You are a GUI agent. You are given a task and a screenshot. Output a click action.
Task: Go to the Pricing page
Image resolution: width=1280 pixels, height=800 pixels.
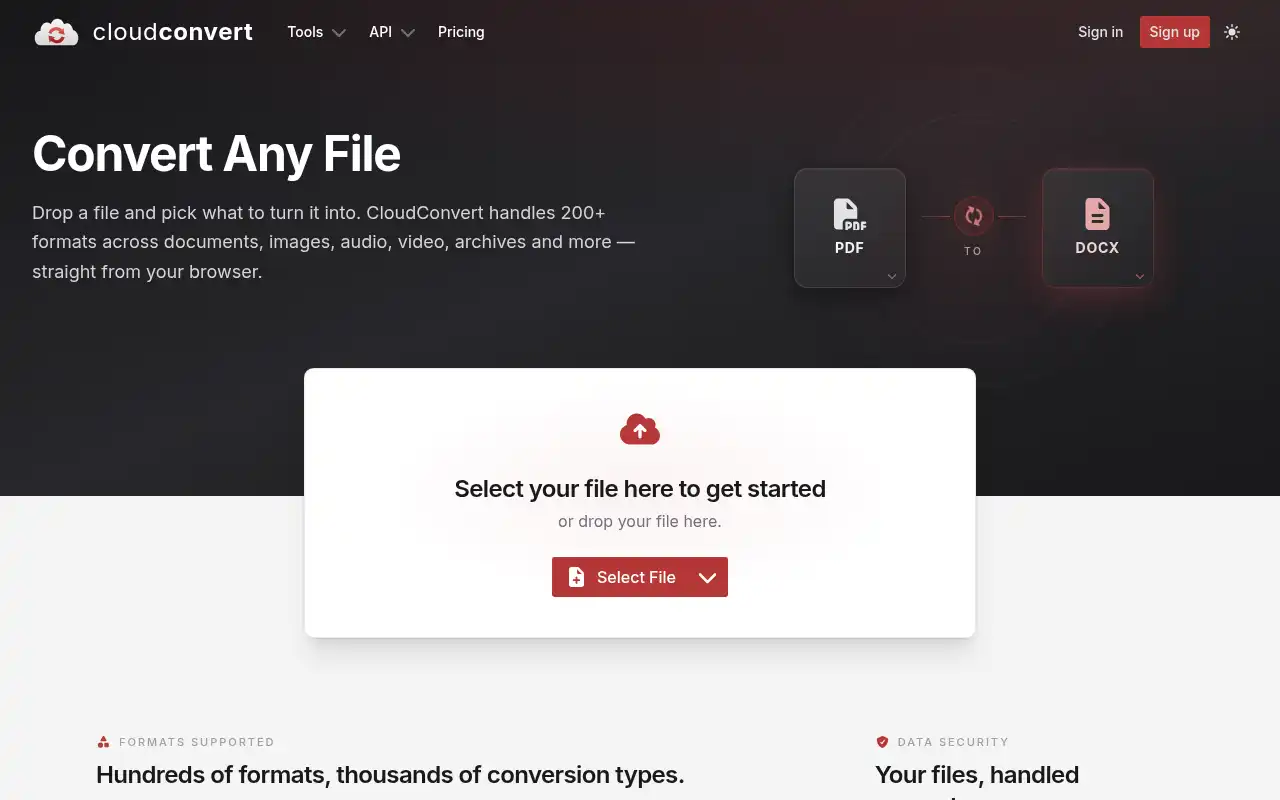coord(461,32)
